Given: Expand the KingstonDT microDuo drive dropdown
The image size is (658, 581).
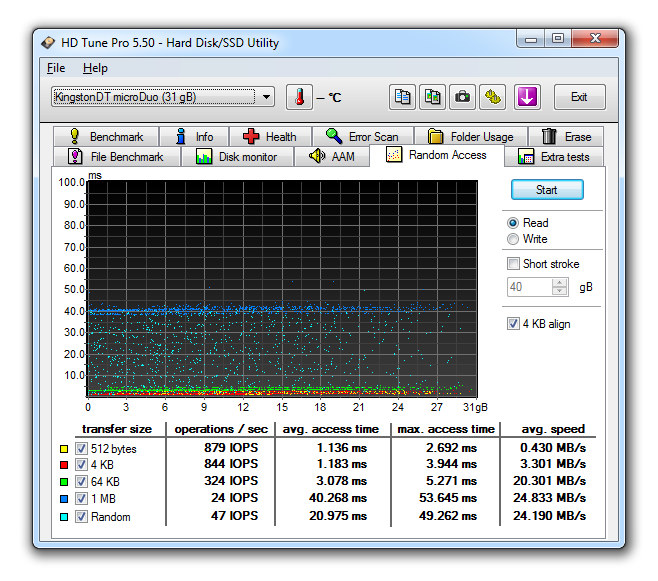Looking at the screenshot, I should 266,97.
